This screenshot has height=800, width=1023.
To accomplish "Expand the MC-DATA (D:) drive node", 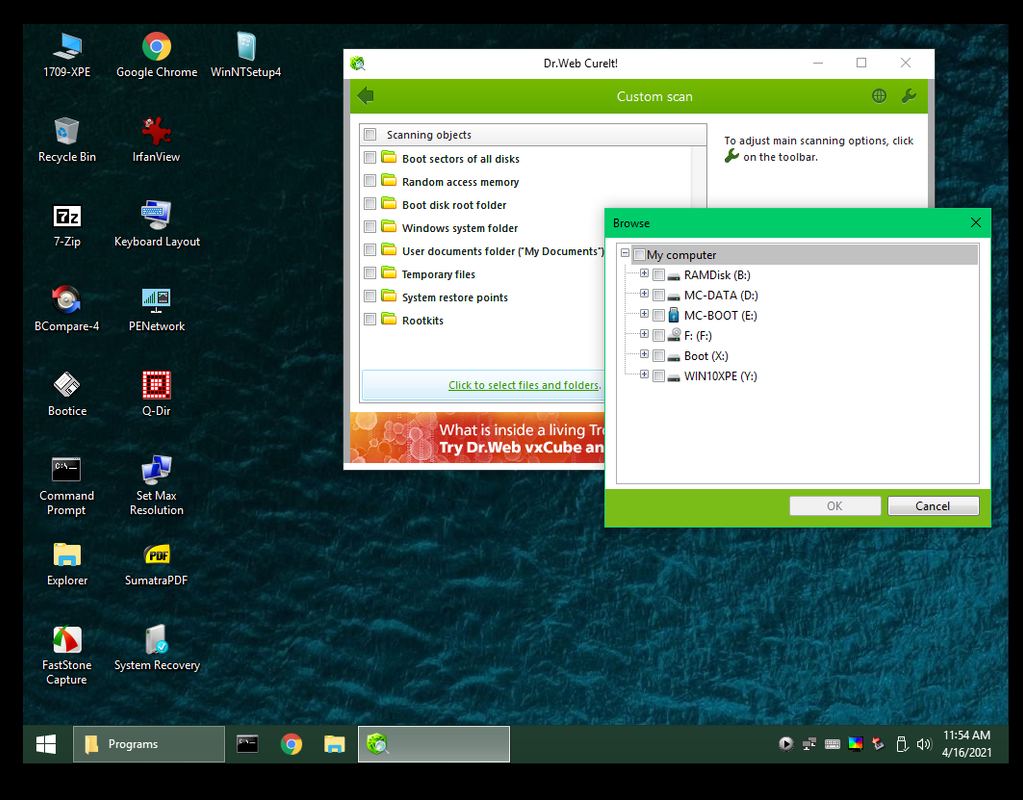I will tap(645, 294).
